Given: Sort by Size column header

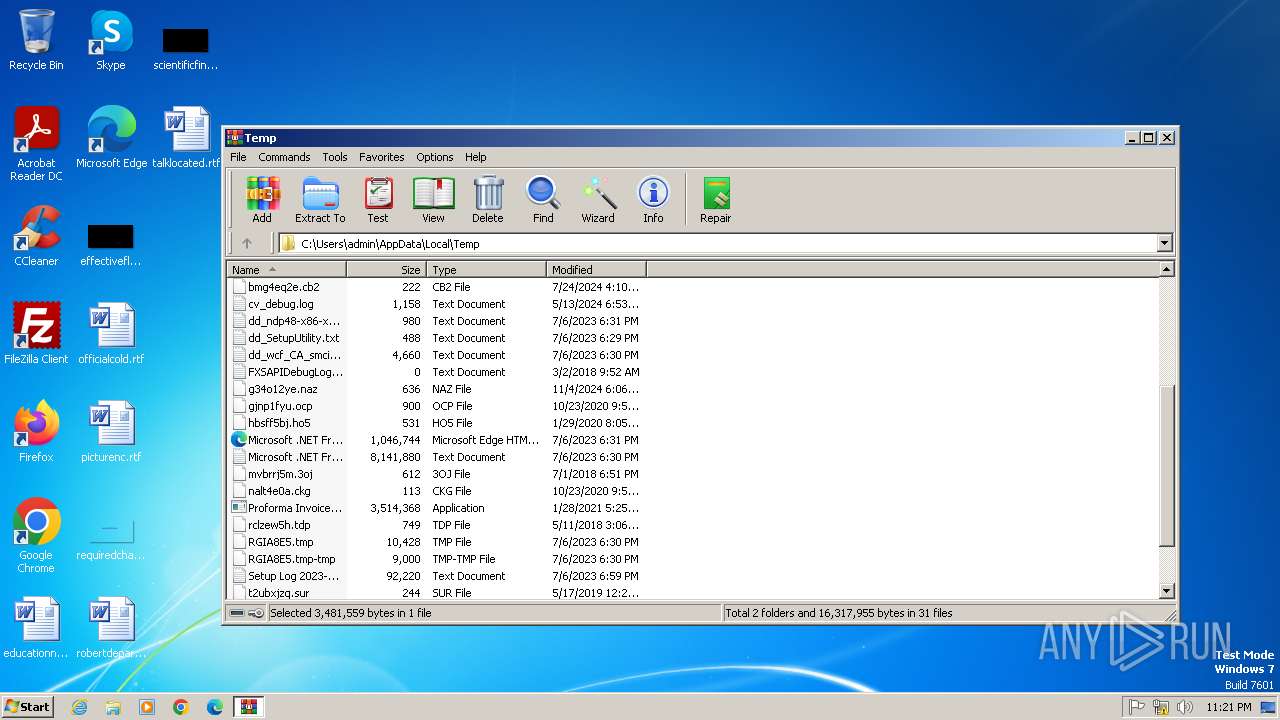Looking at the screenshot, I should click(x=387, y=270).
